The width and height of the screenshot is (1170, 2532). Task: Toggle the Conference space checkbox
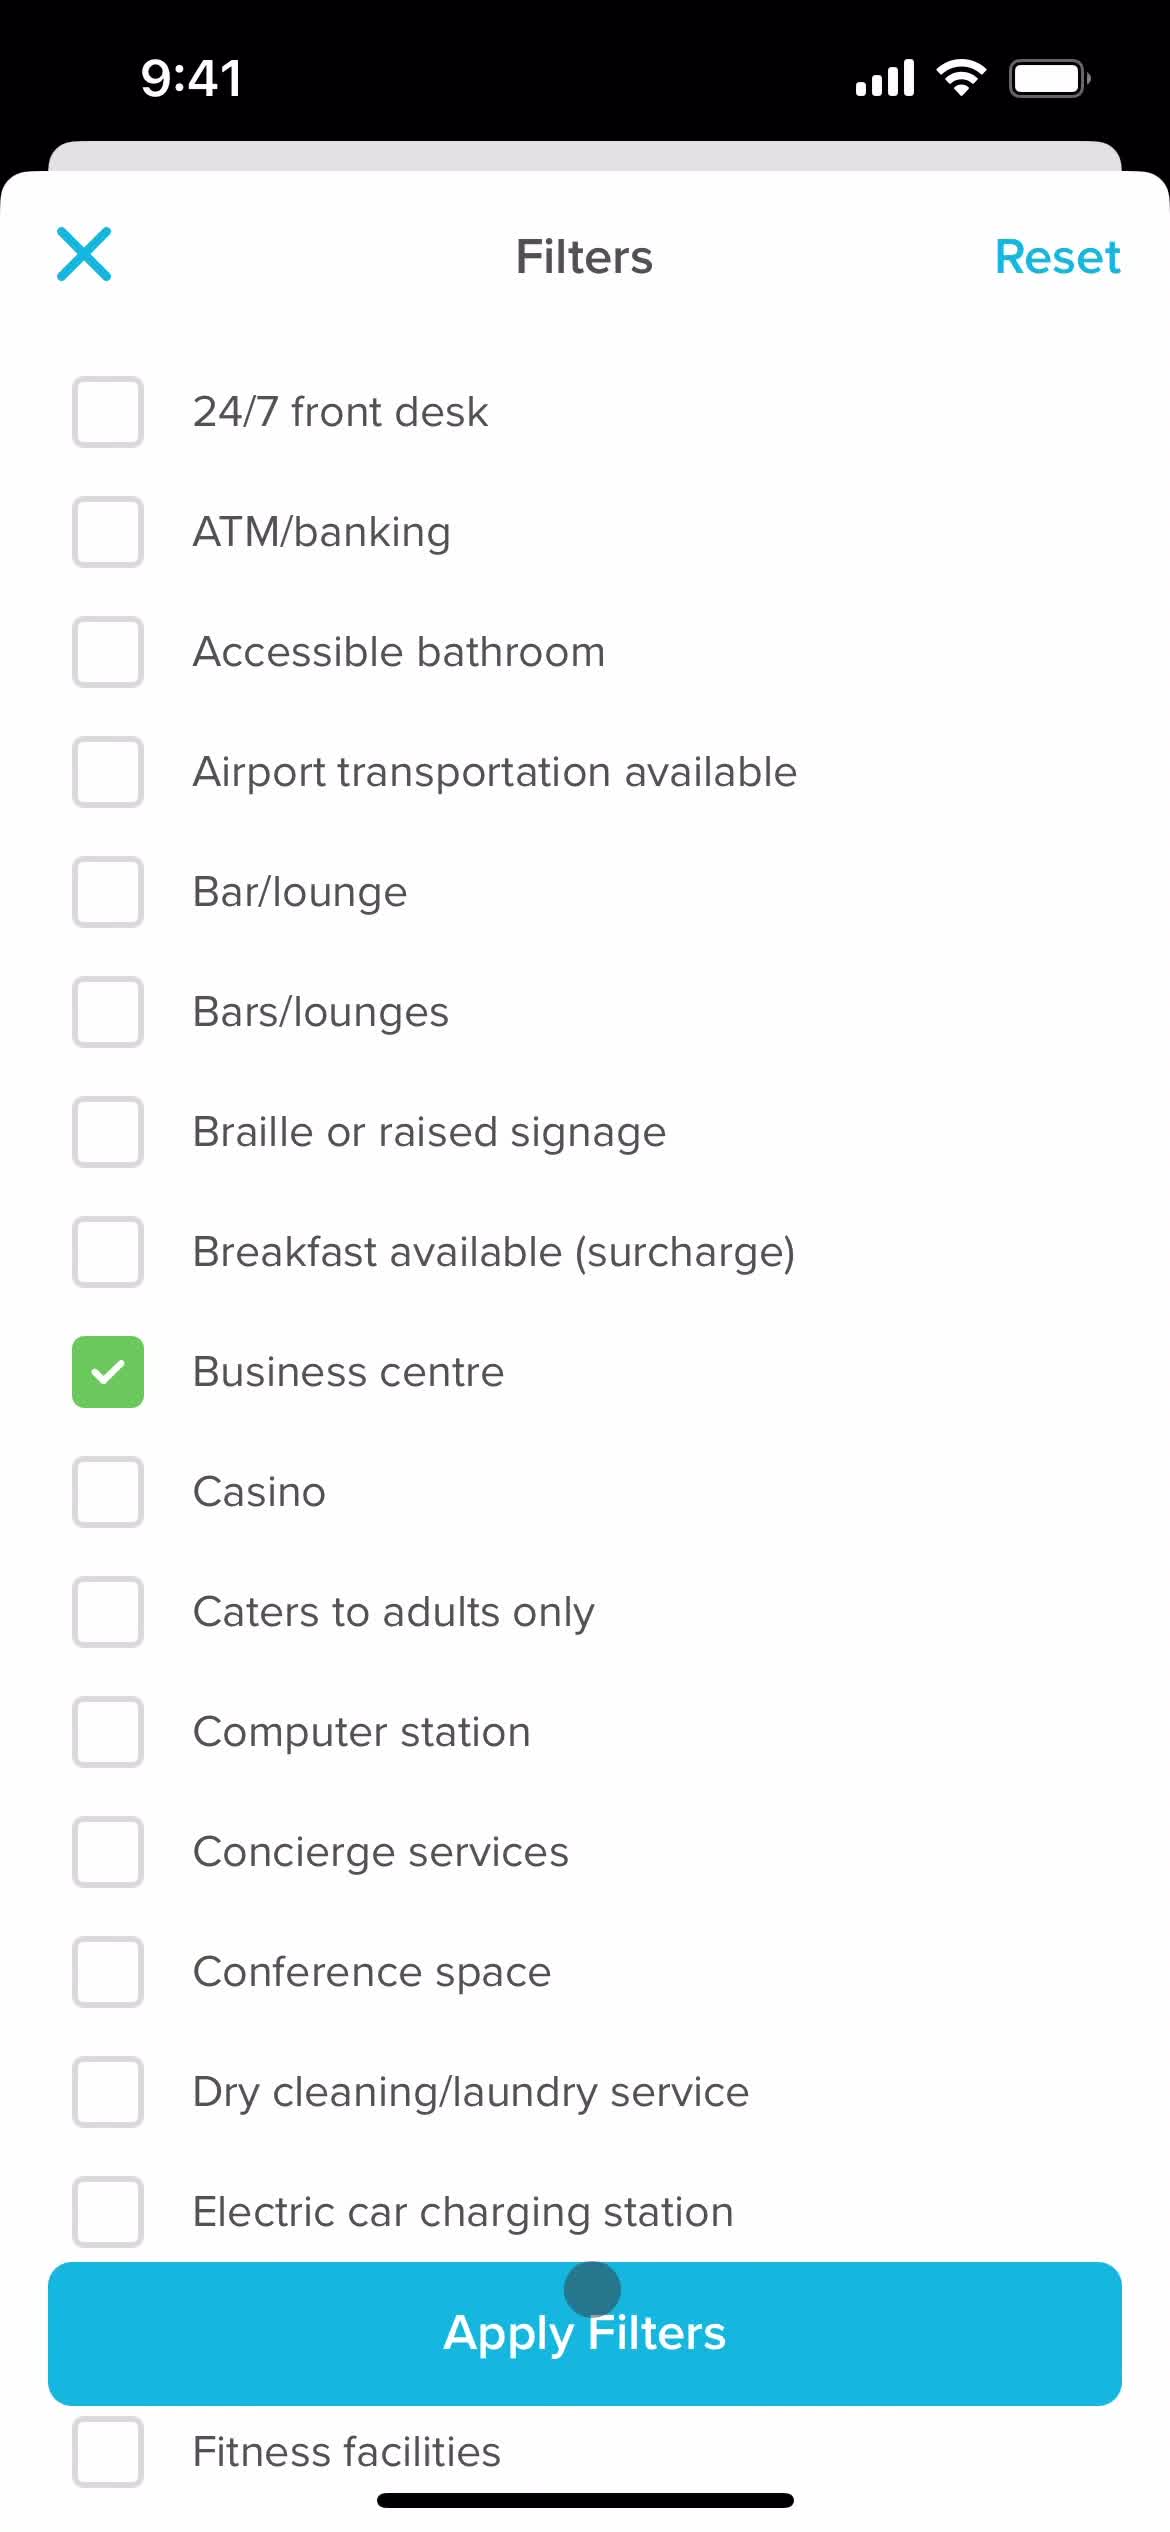click(x=108, y=1972)
